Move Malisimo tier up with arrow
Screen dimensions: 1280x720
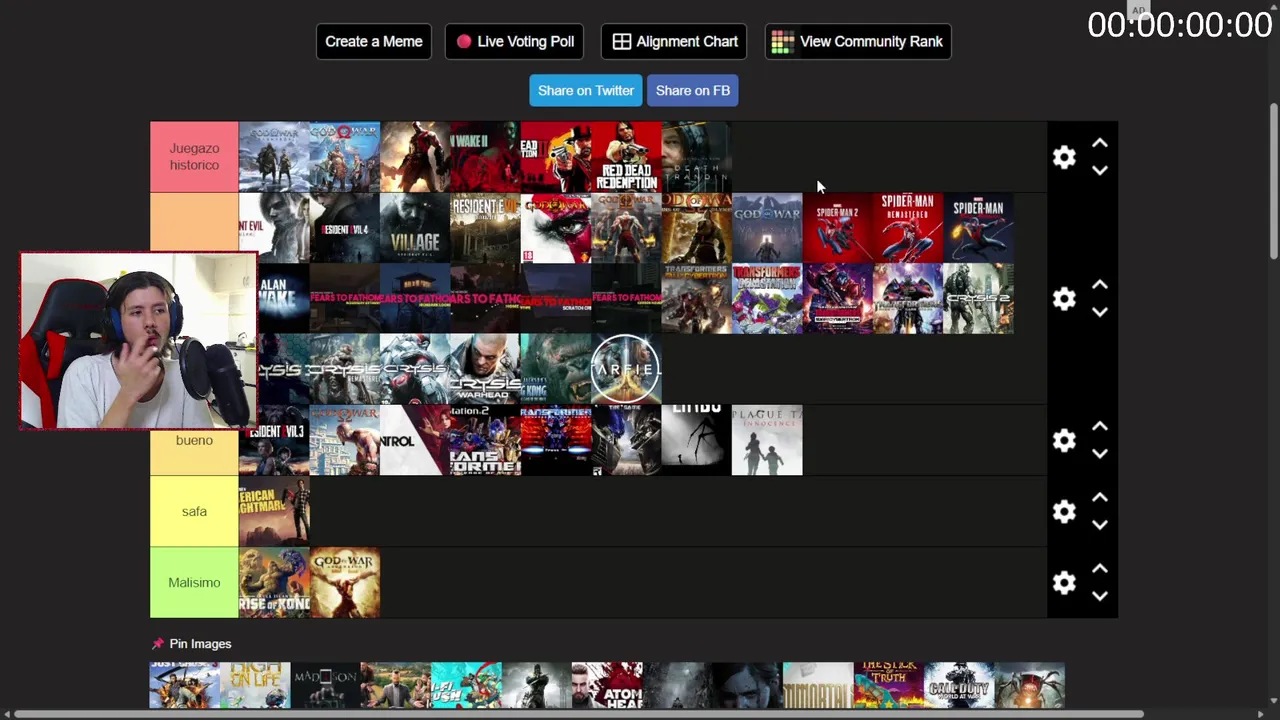coord(1100,570)
